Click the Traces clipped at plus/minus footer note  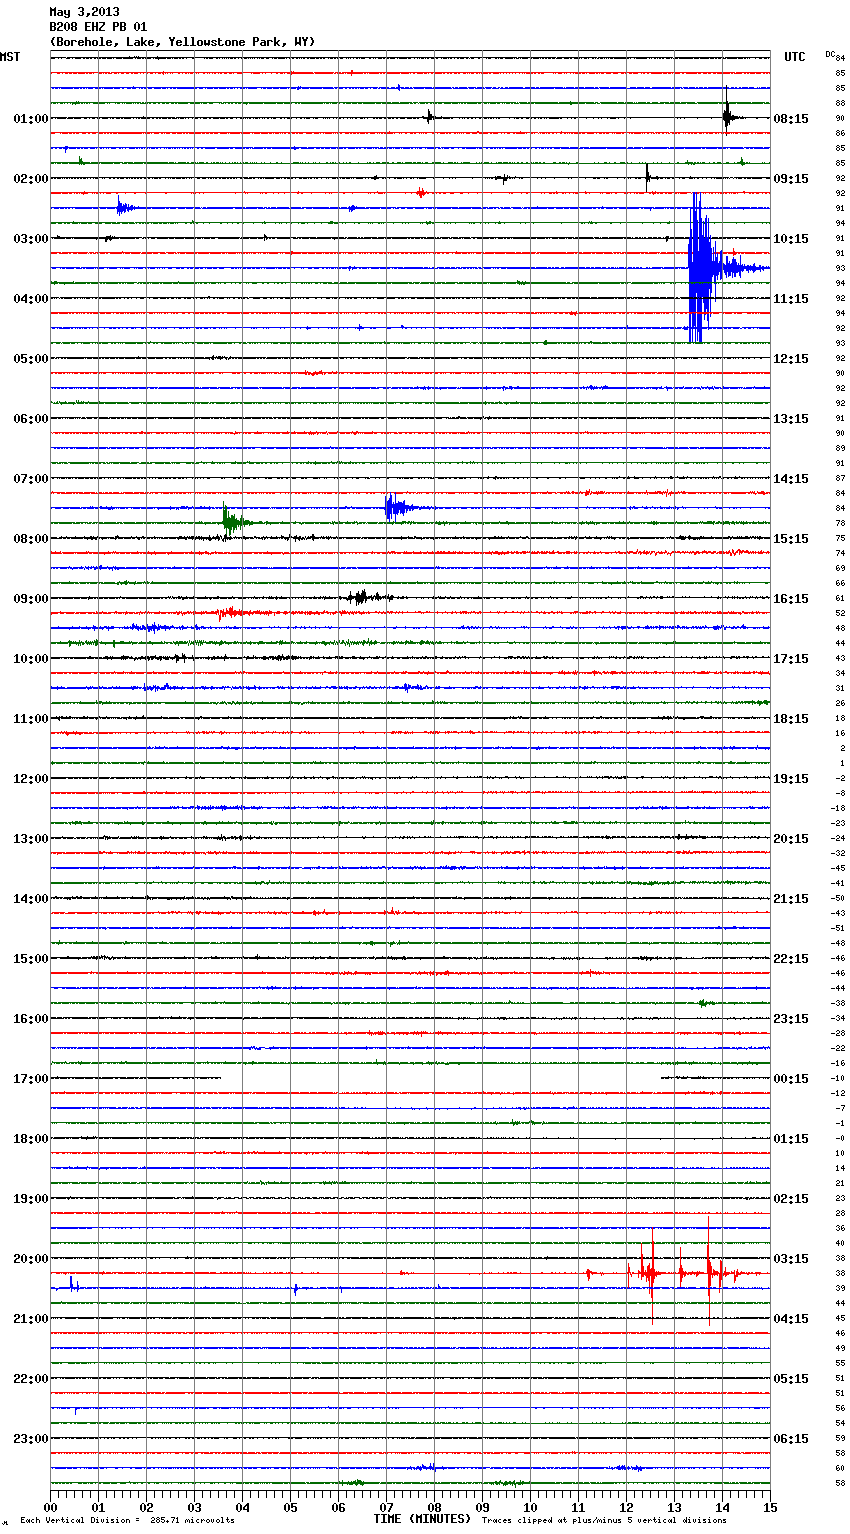604,1521
